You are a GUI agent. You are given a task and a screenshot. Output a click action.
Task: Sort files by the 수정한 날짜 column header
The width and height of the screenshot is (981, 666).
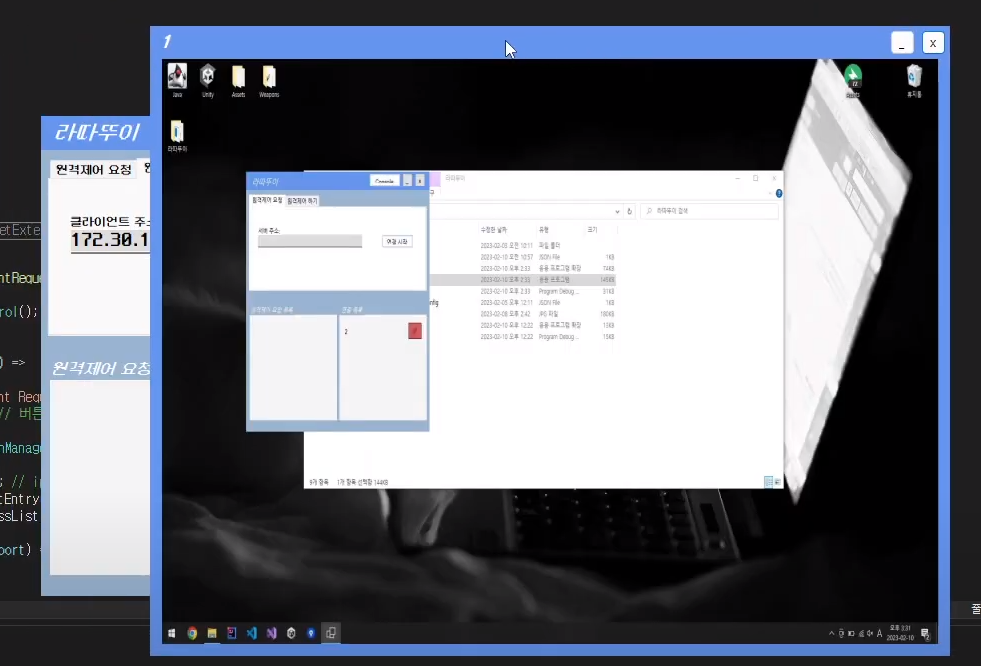tap(492, 228)
